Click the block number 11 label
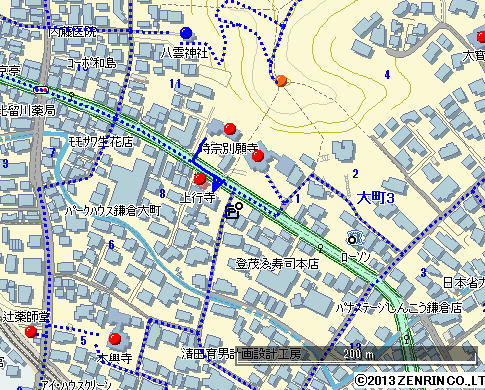The width and height of the screenshot is (485, 390). pyautogui.click(x=175, y=83)
